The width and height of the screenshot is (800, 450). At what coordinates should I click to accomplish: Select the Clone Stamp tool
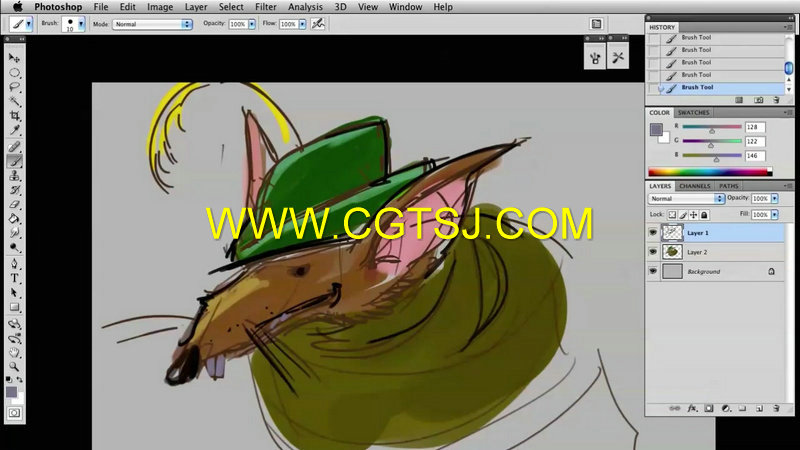pos(14,176)
